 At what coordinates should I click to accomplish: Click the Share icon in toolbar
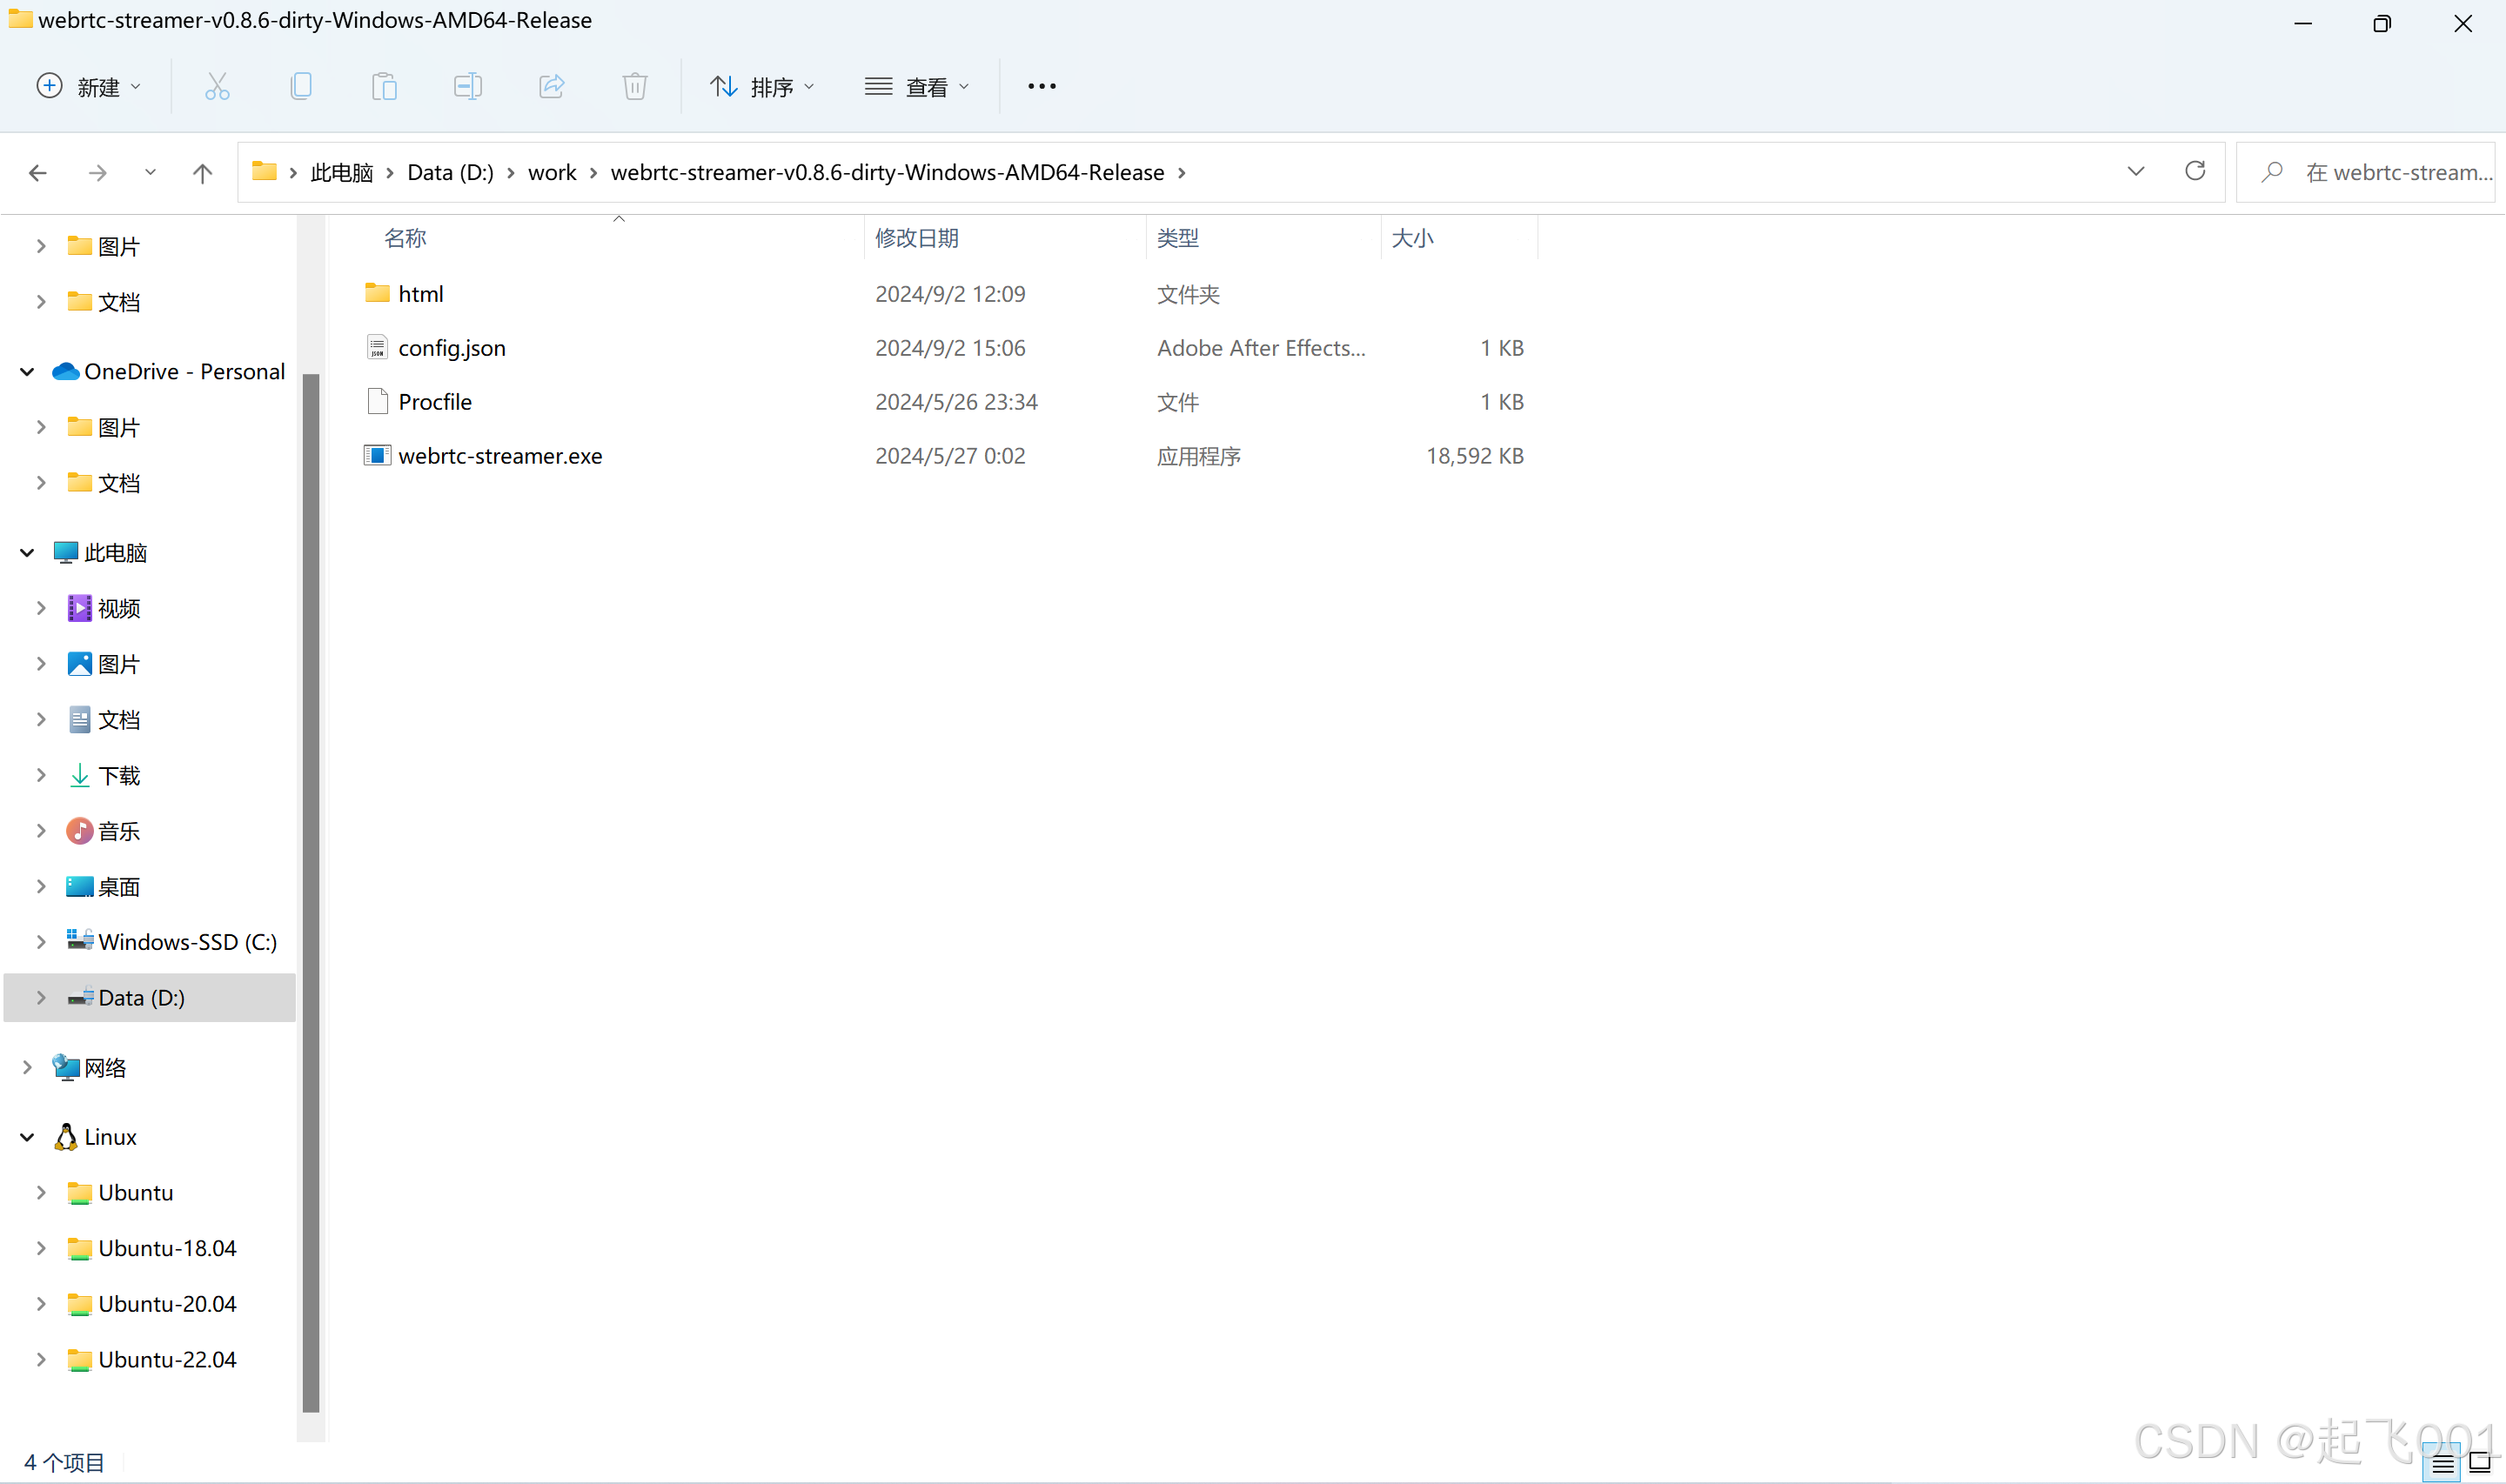tap(551, 87)
